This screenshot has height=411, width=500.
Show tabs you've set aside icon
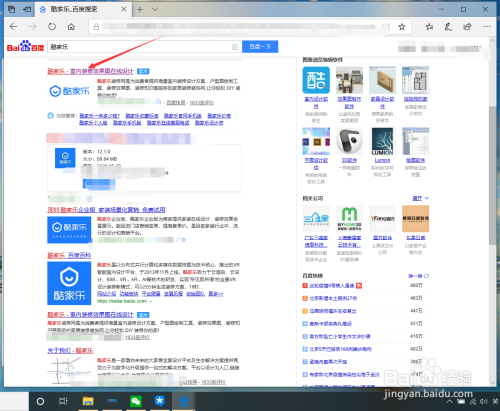[x=12, y=9]
